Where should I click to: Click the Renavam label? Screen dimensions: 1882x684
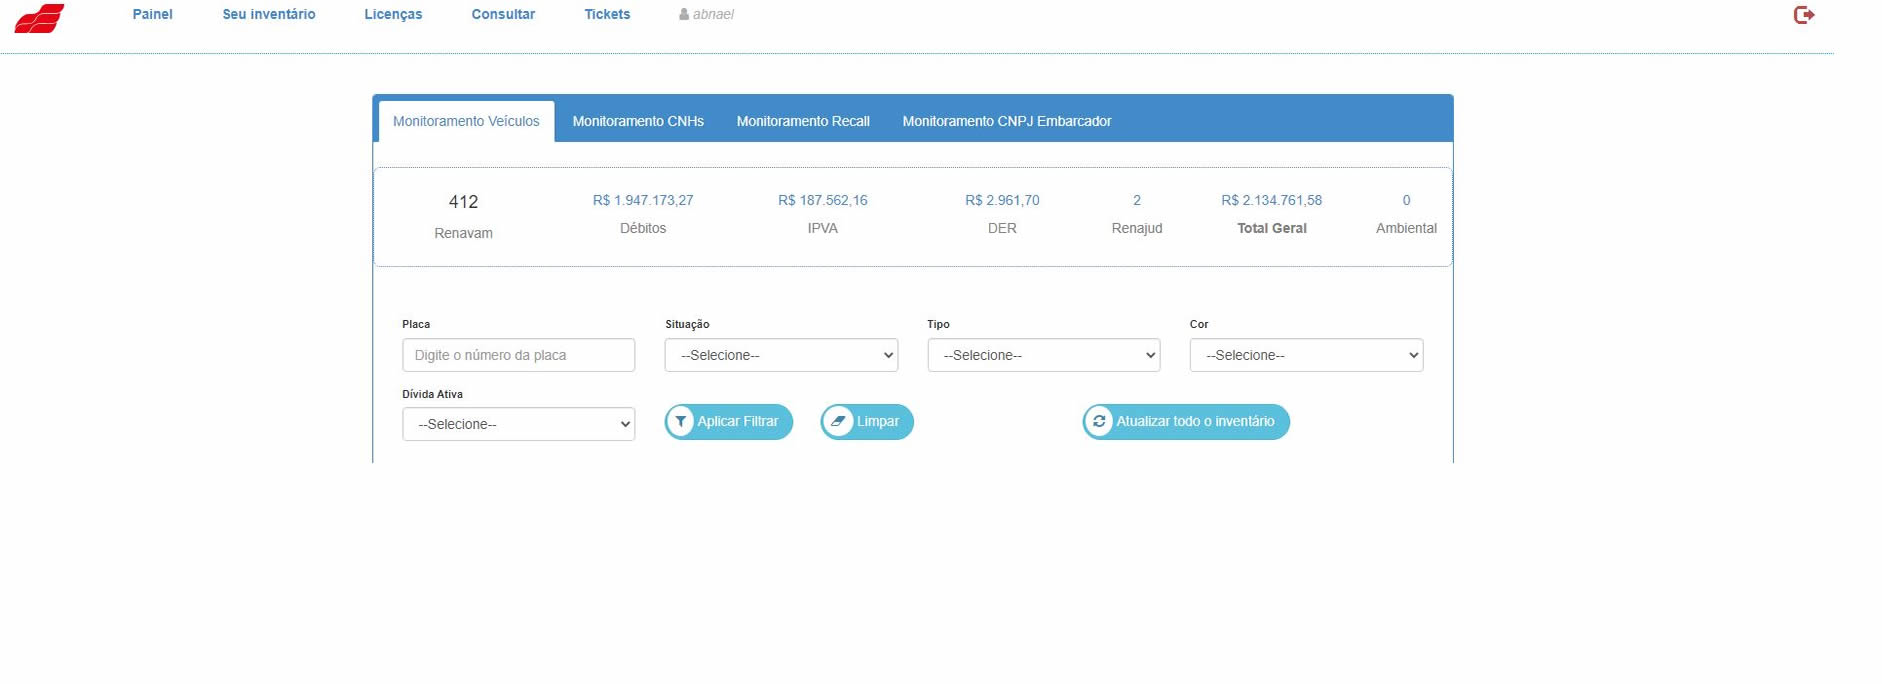(463, 233)
